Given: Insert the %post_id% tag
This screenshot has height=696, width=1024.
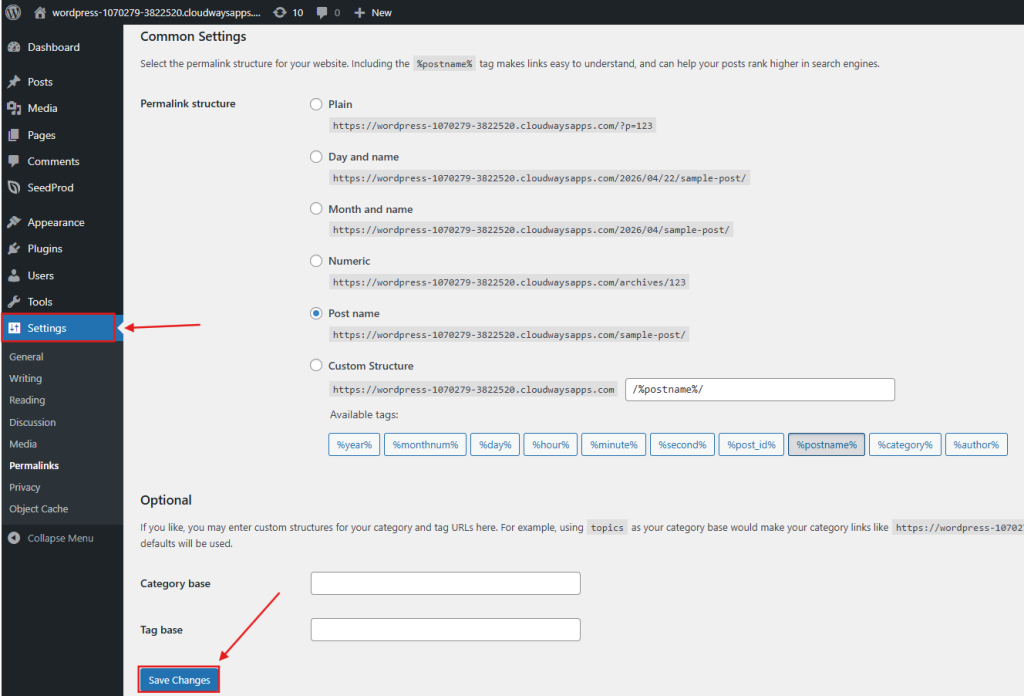Looking at the screenshot, I should click(751, 445).
